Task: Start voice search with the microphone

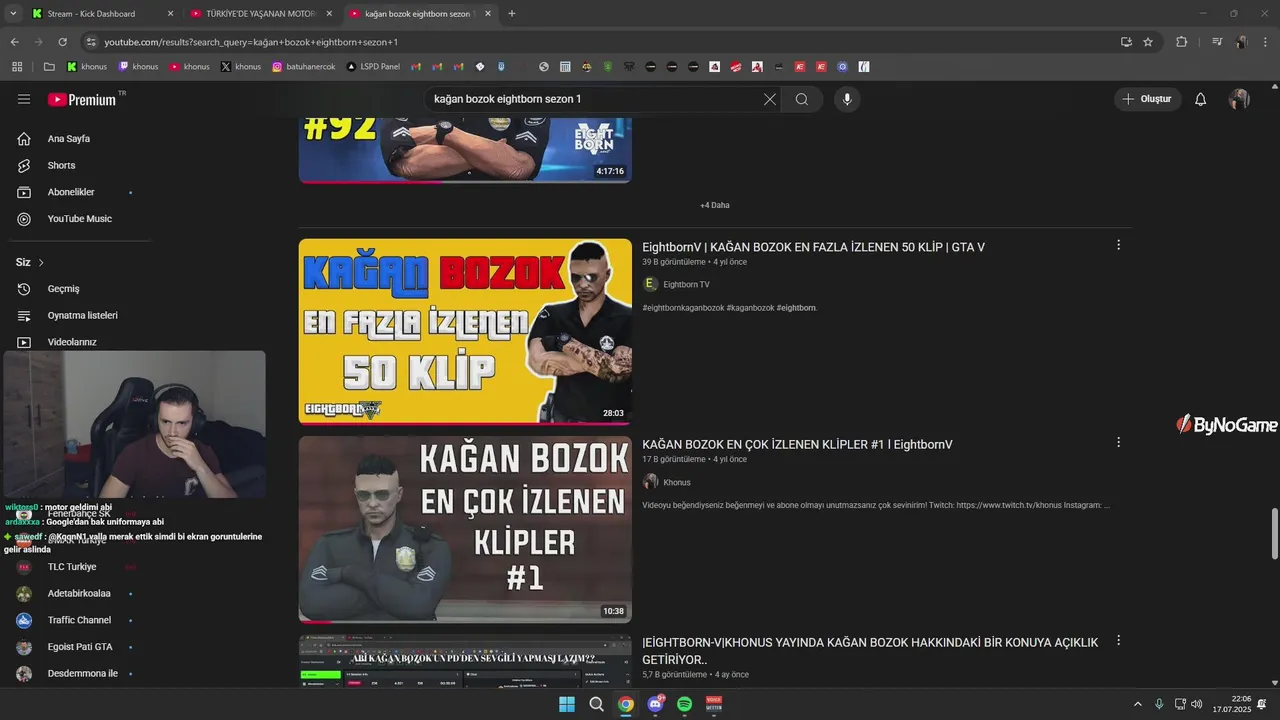Action: point(847,99)
